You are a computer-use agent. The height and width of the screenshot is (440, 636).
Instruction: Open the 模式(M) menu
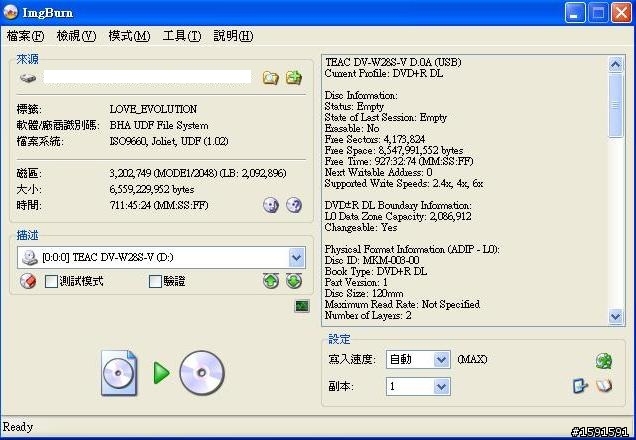(x=129, y=36)
